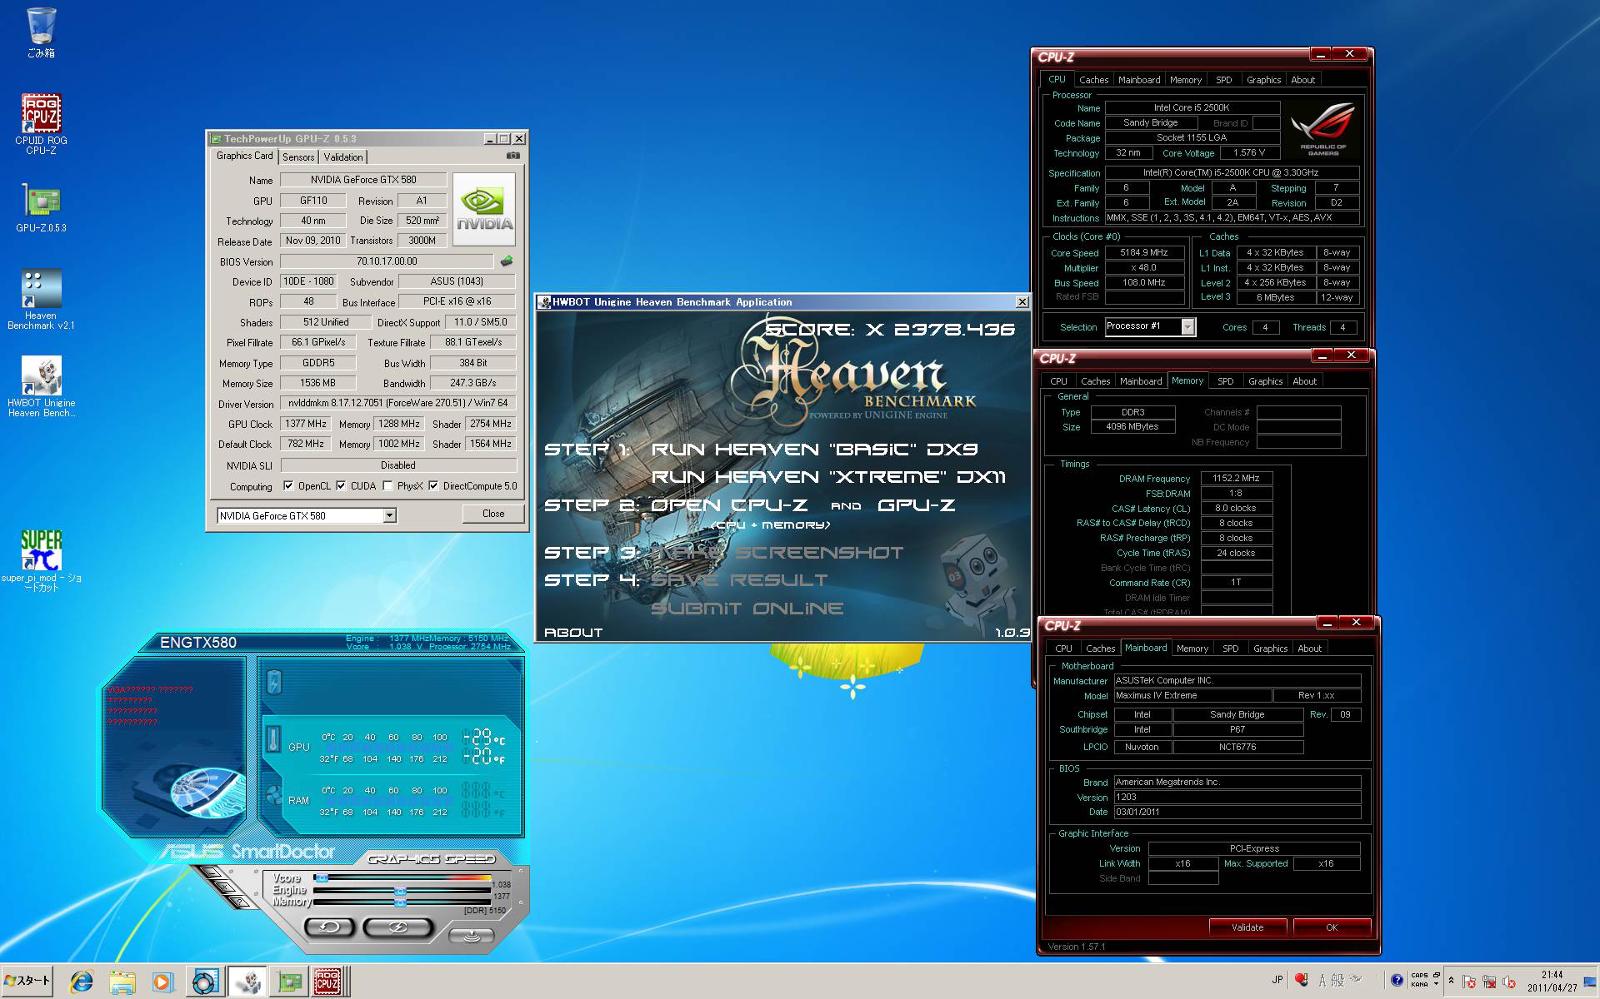Click Validate button in CPU-Z

coord(1247,927)
